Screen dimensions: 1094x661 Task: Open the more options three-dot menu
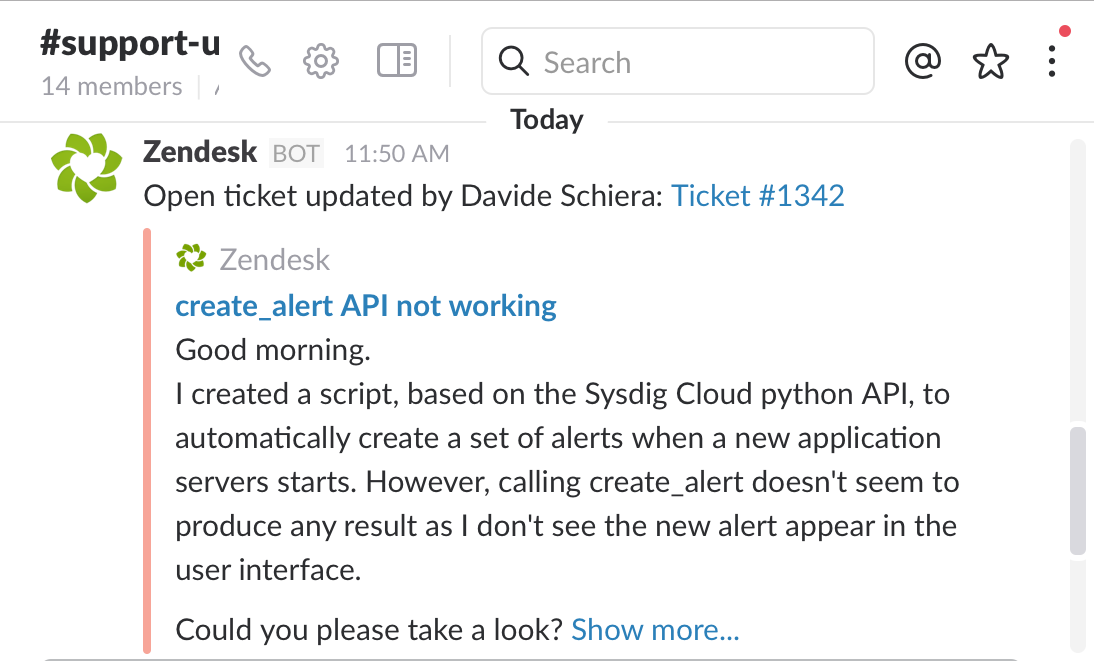tap(1051, 61)
